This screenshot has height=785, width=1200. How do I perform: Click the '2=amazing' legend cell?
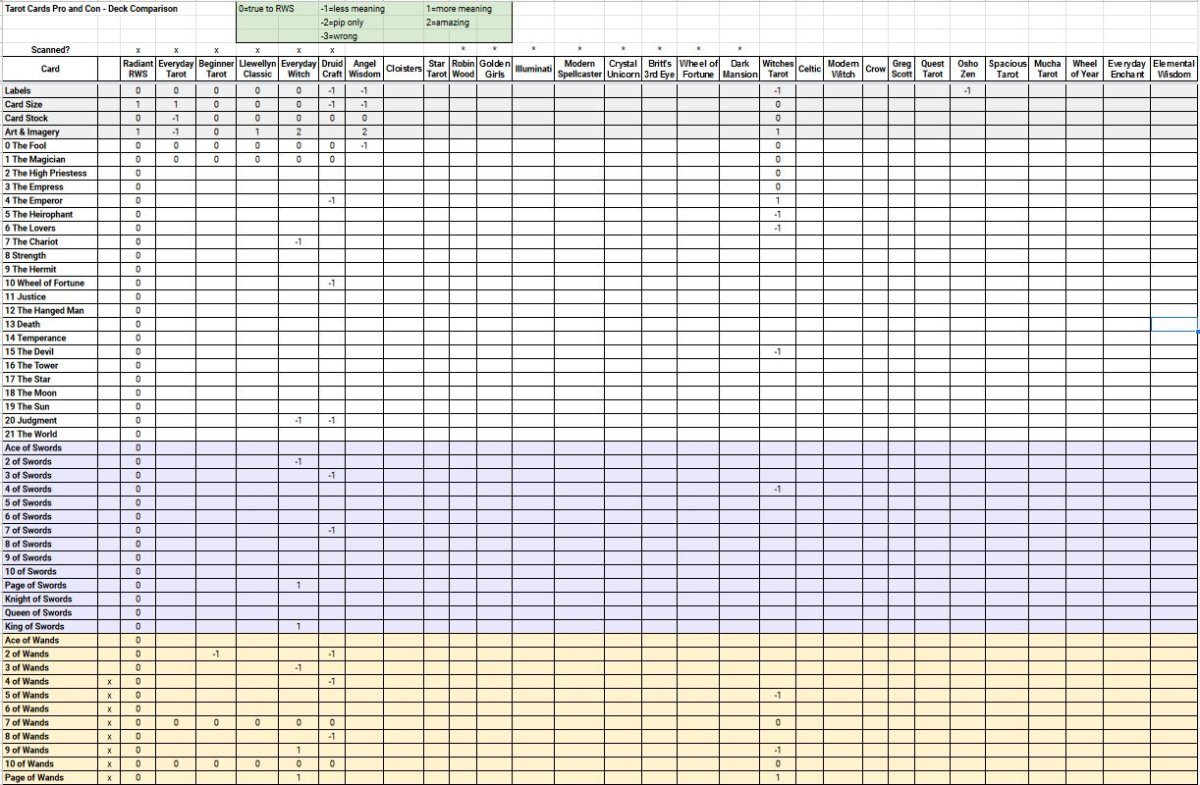point(447,22)
